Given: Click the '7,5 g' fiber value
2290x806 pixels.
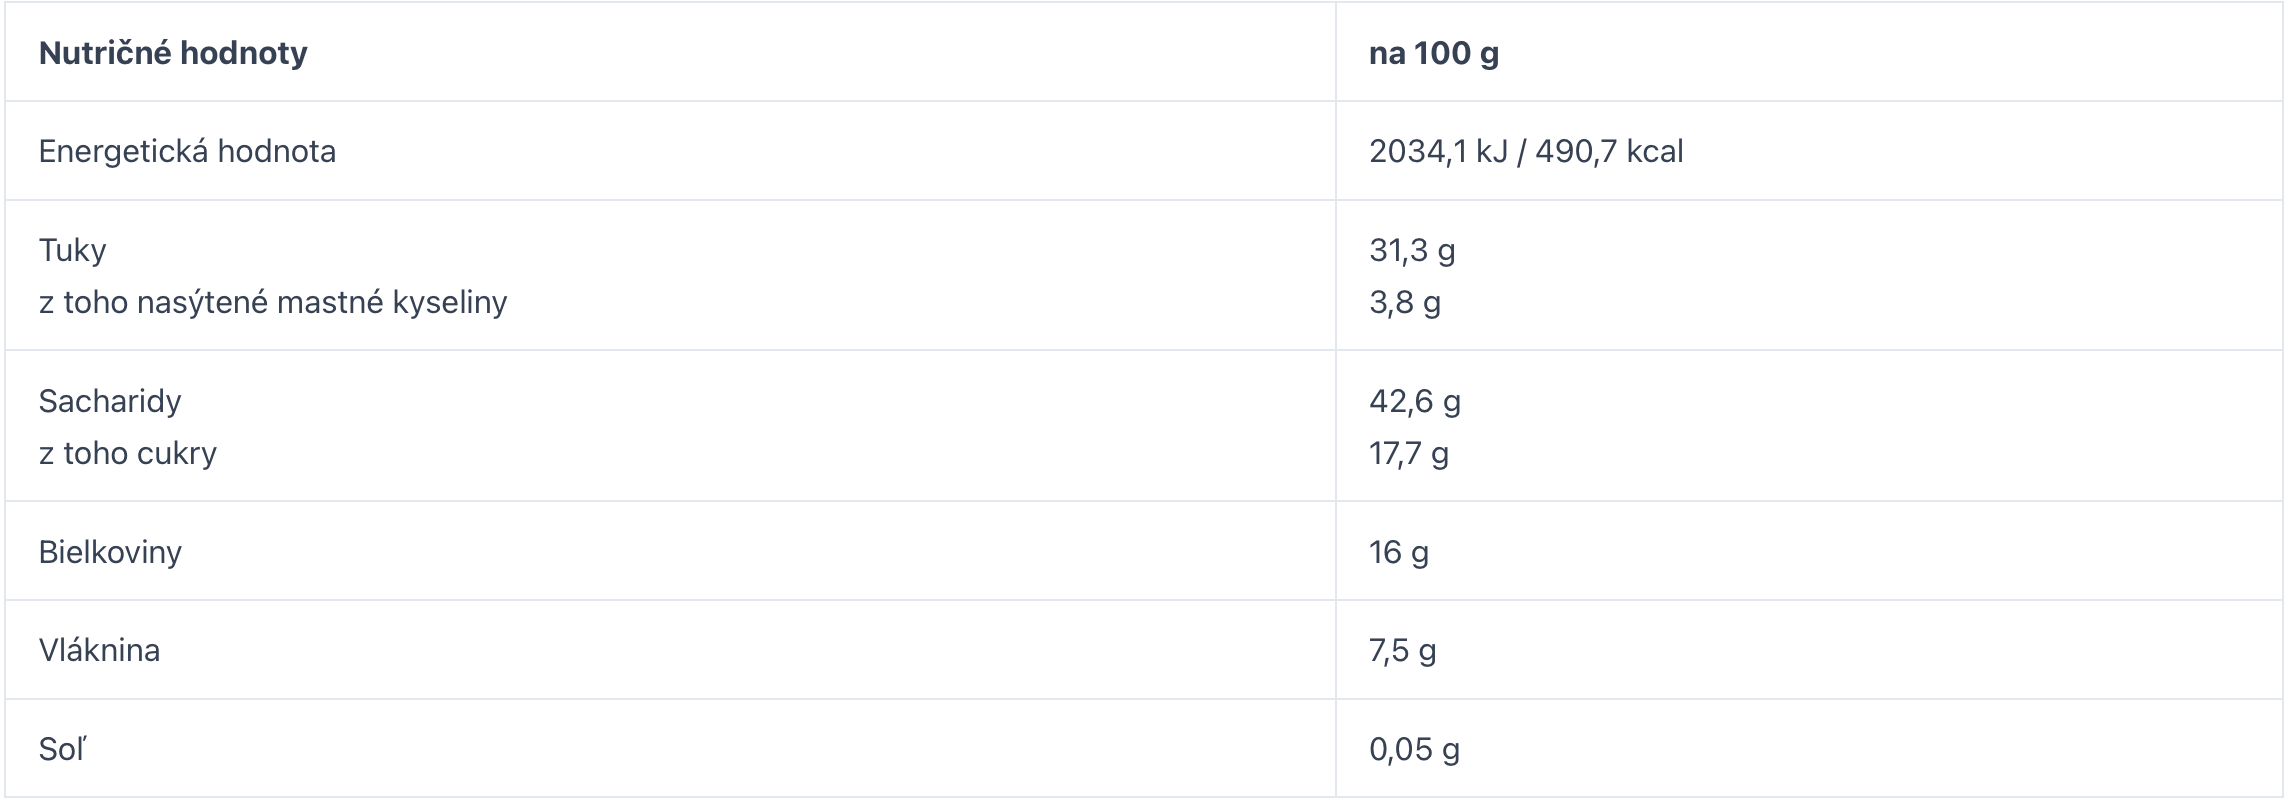Looking at the screenshot, I should click(x=1402, y=650).
